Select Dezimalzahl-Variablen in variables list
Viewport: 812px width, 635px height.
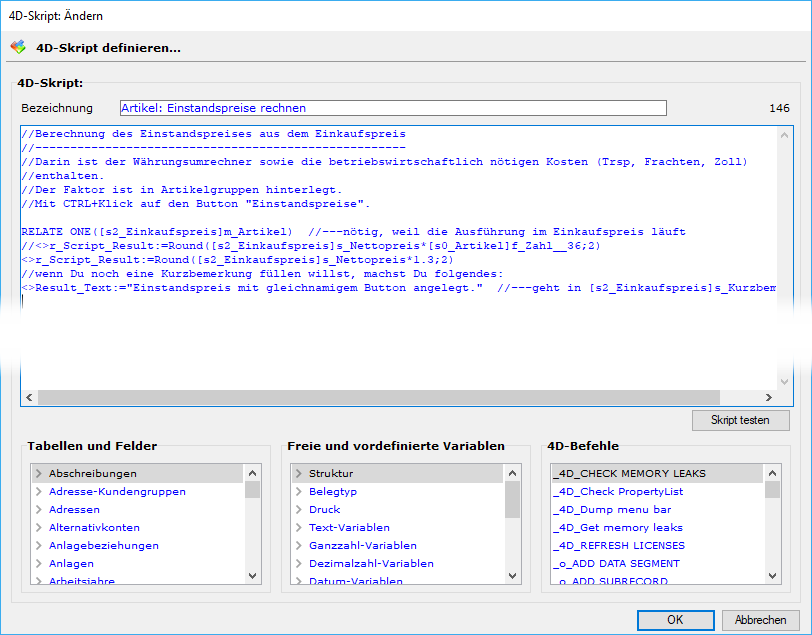pos(371,564)
